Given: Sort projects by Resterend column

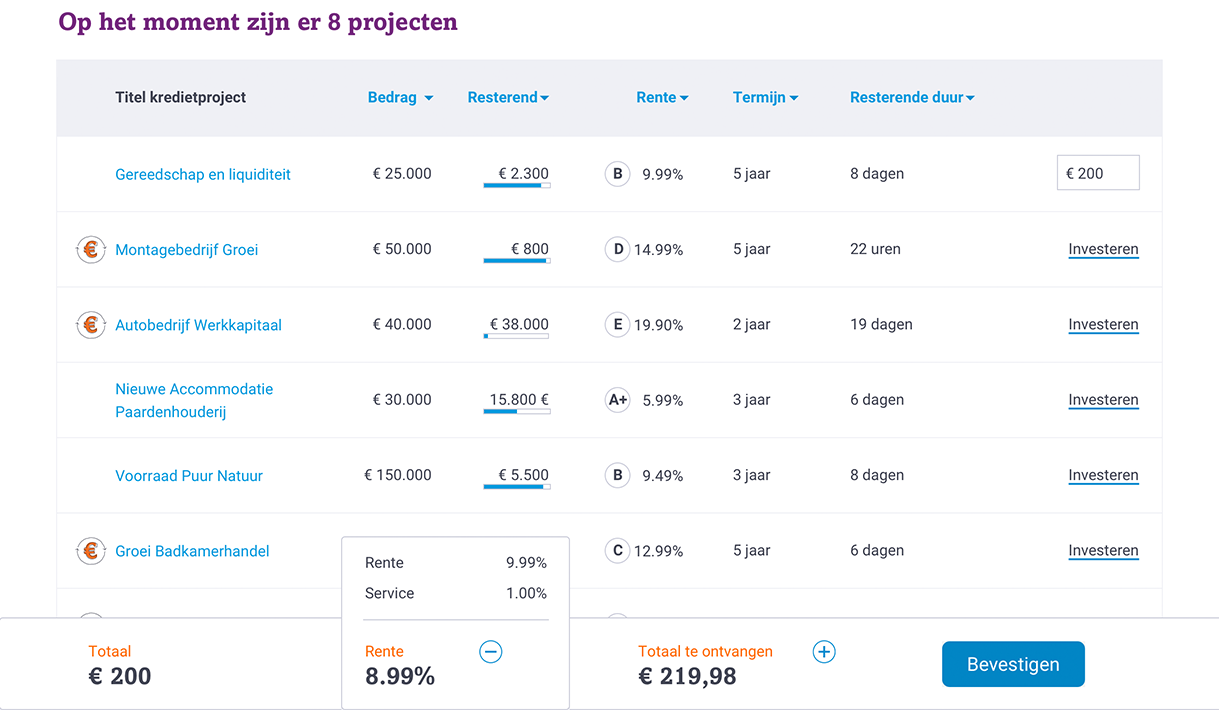Looking at the screenshot, I should click(x=508, y=98).
